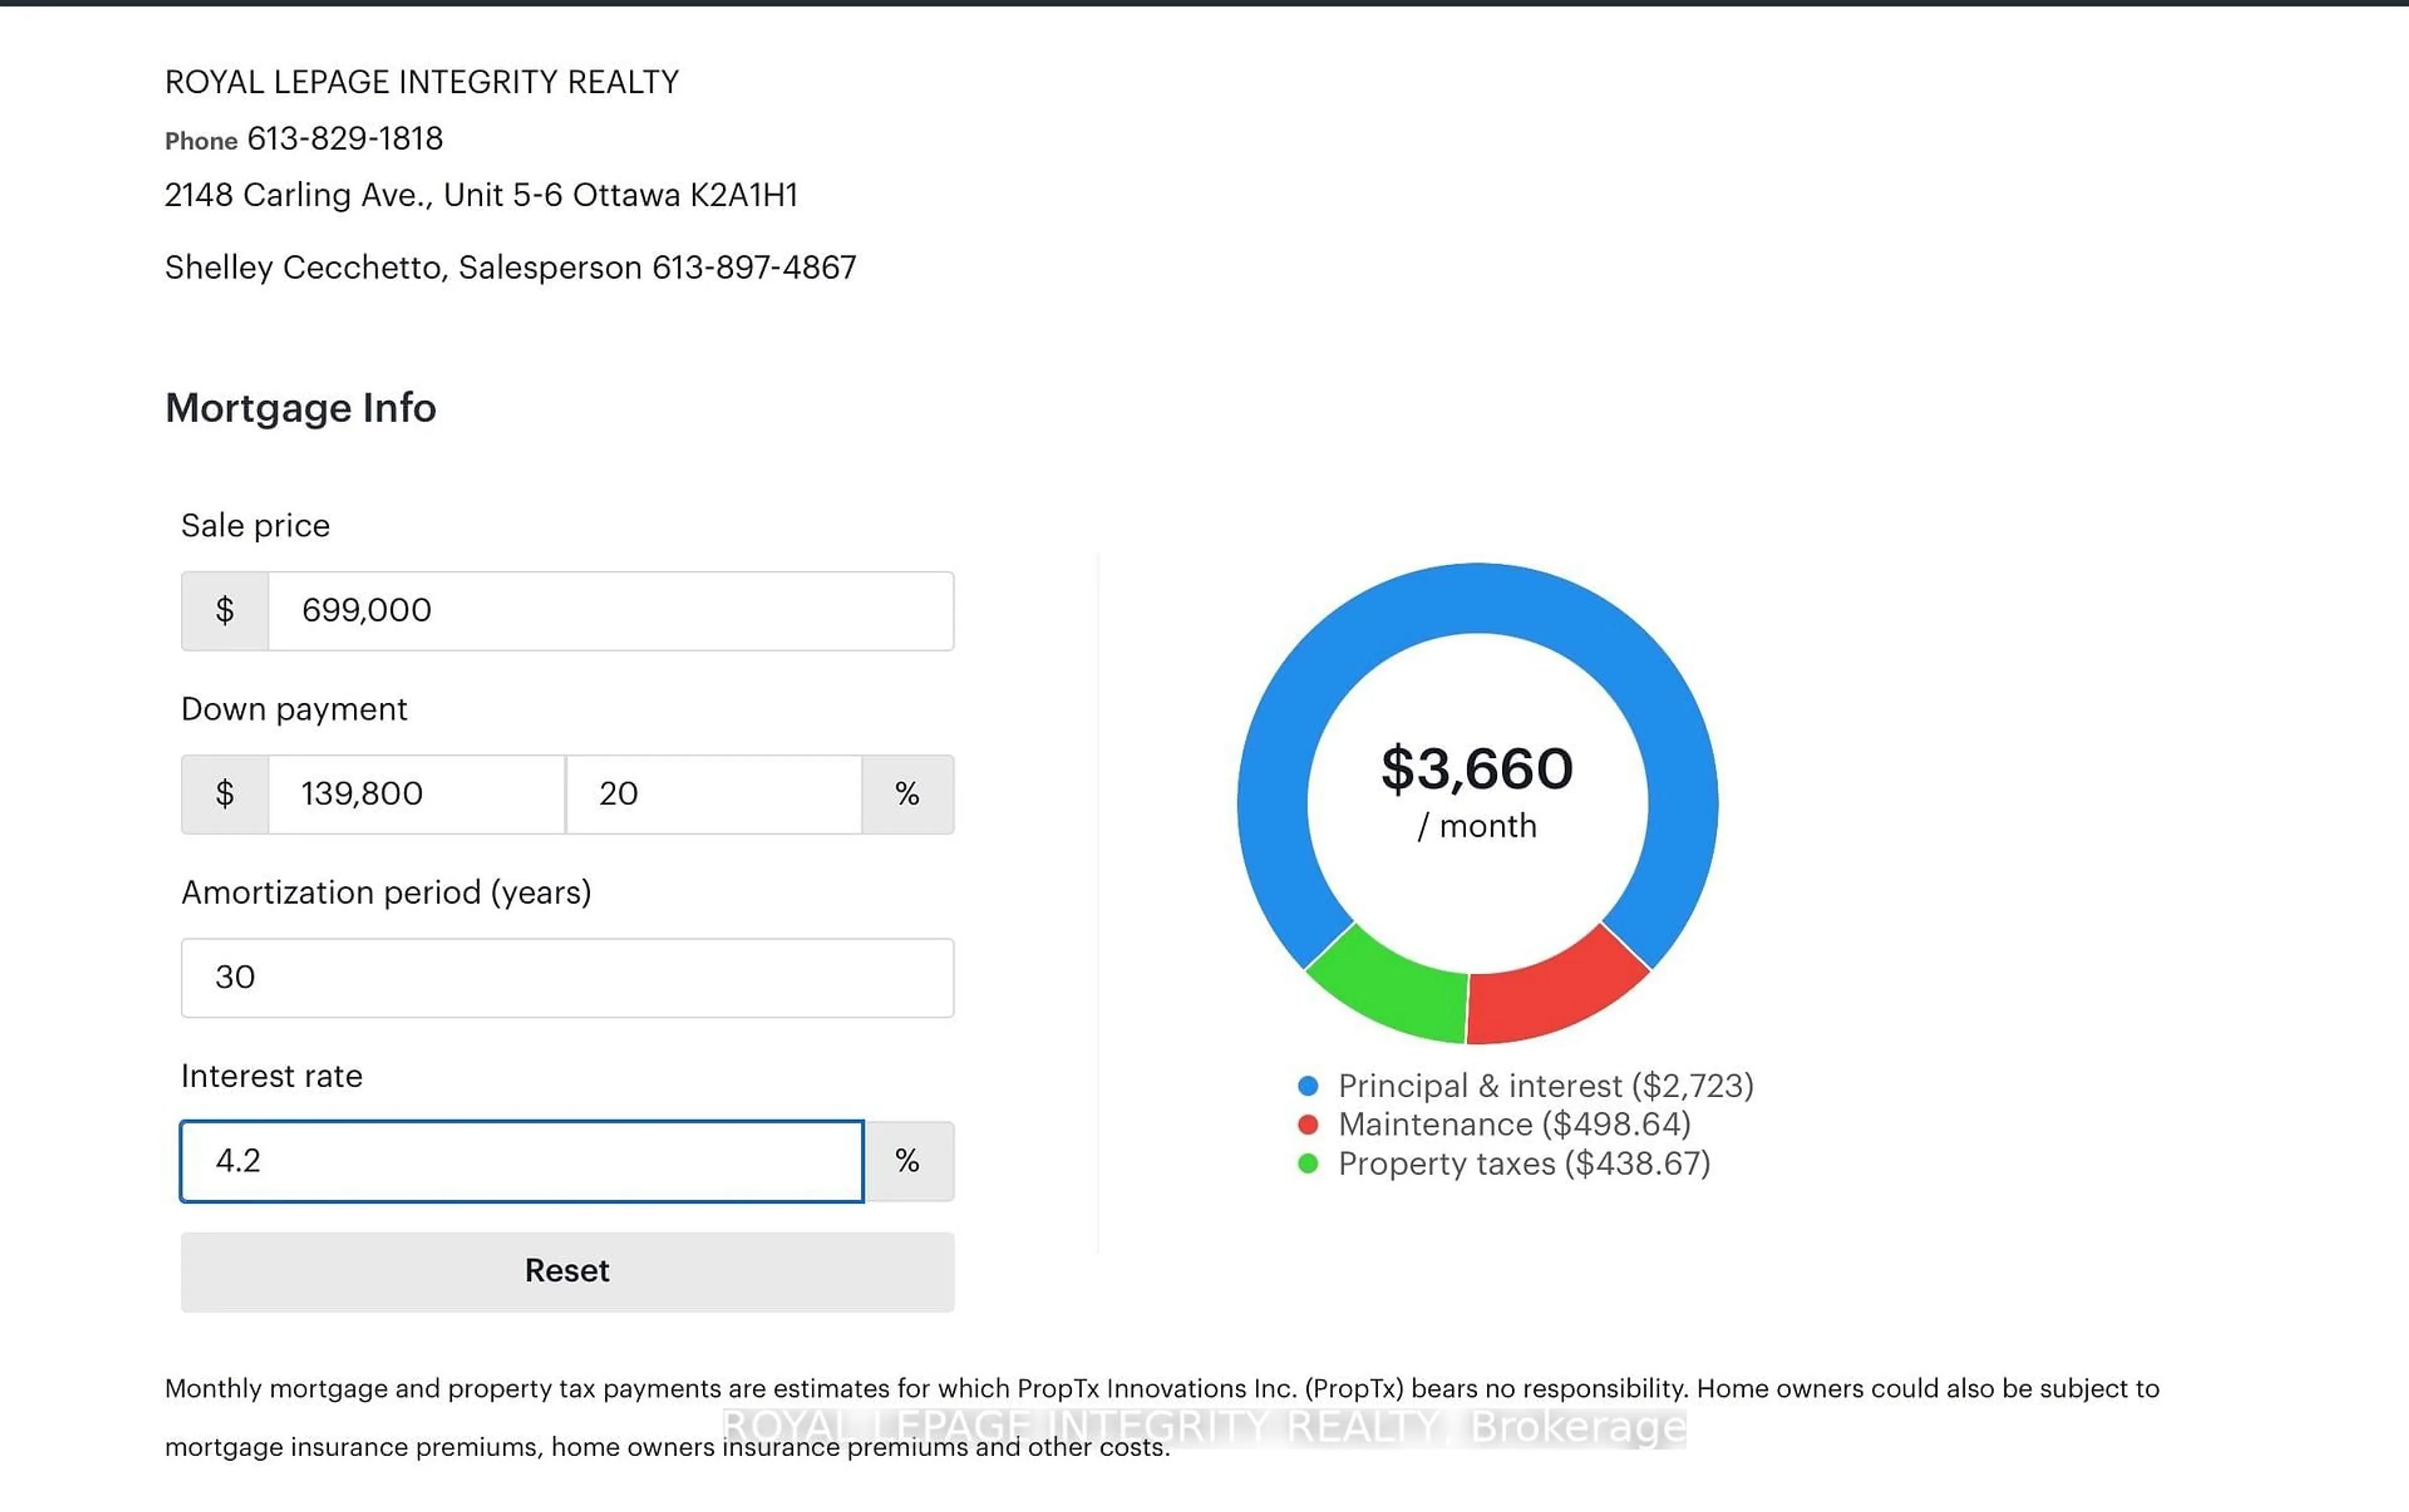Click the salesperson phone number 613-897-4867
2409x1512 pixels.
click(754, 268)
